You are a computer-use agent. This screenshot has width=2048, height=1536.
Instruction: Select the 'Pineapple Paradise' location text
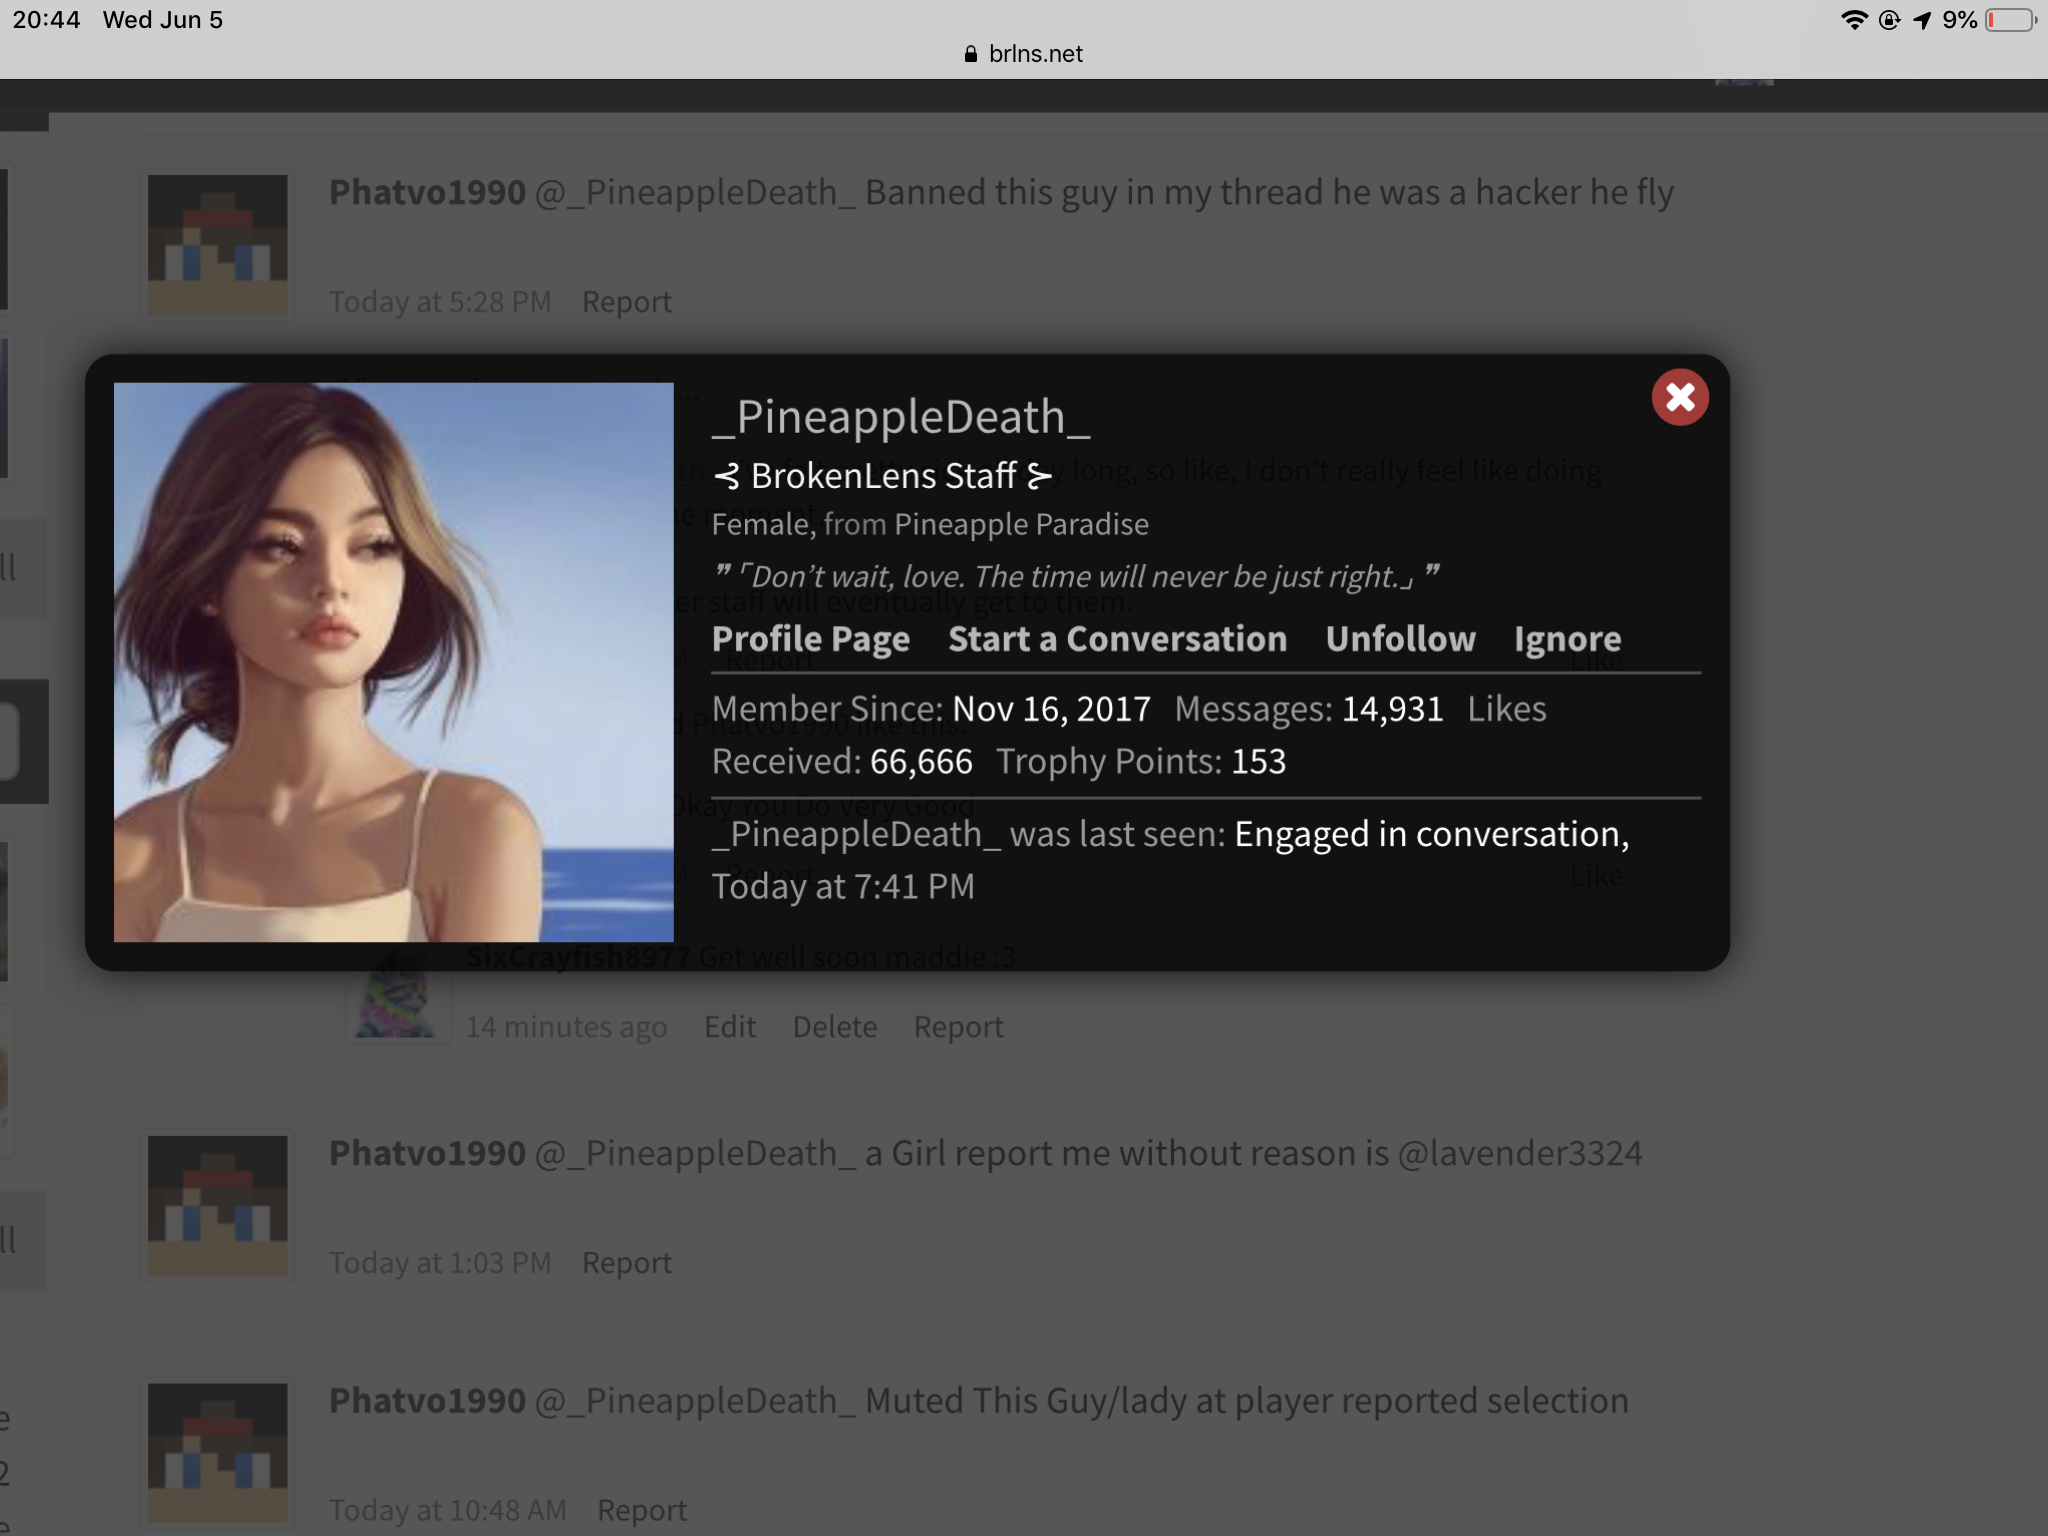coord(1021,524)
